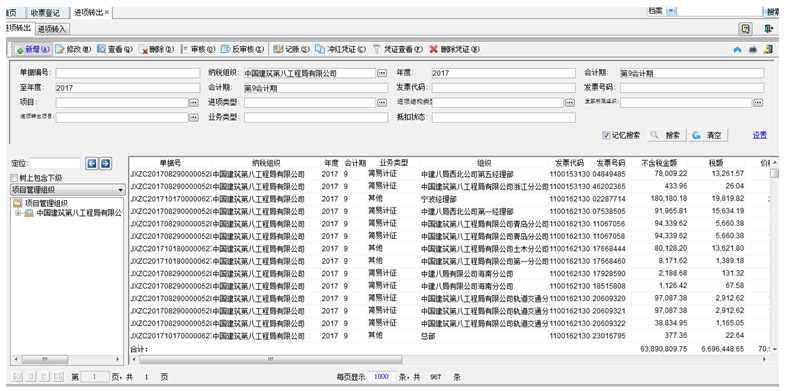788x391 pixels.
Task: Click the 删除凭证 red X button
Action: tap(454, 49)
